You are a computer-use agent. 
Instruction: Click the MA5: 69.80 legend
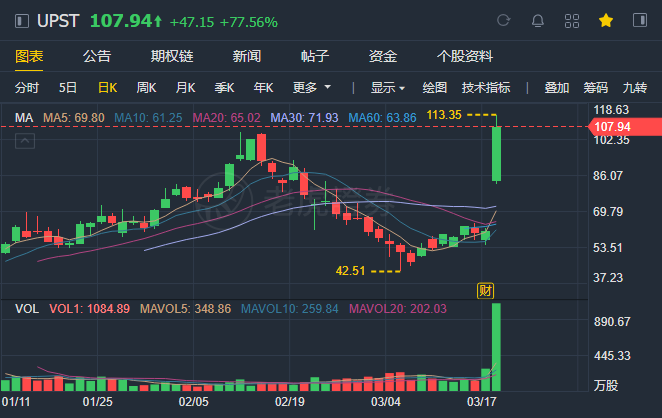click(74, 117)
